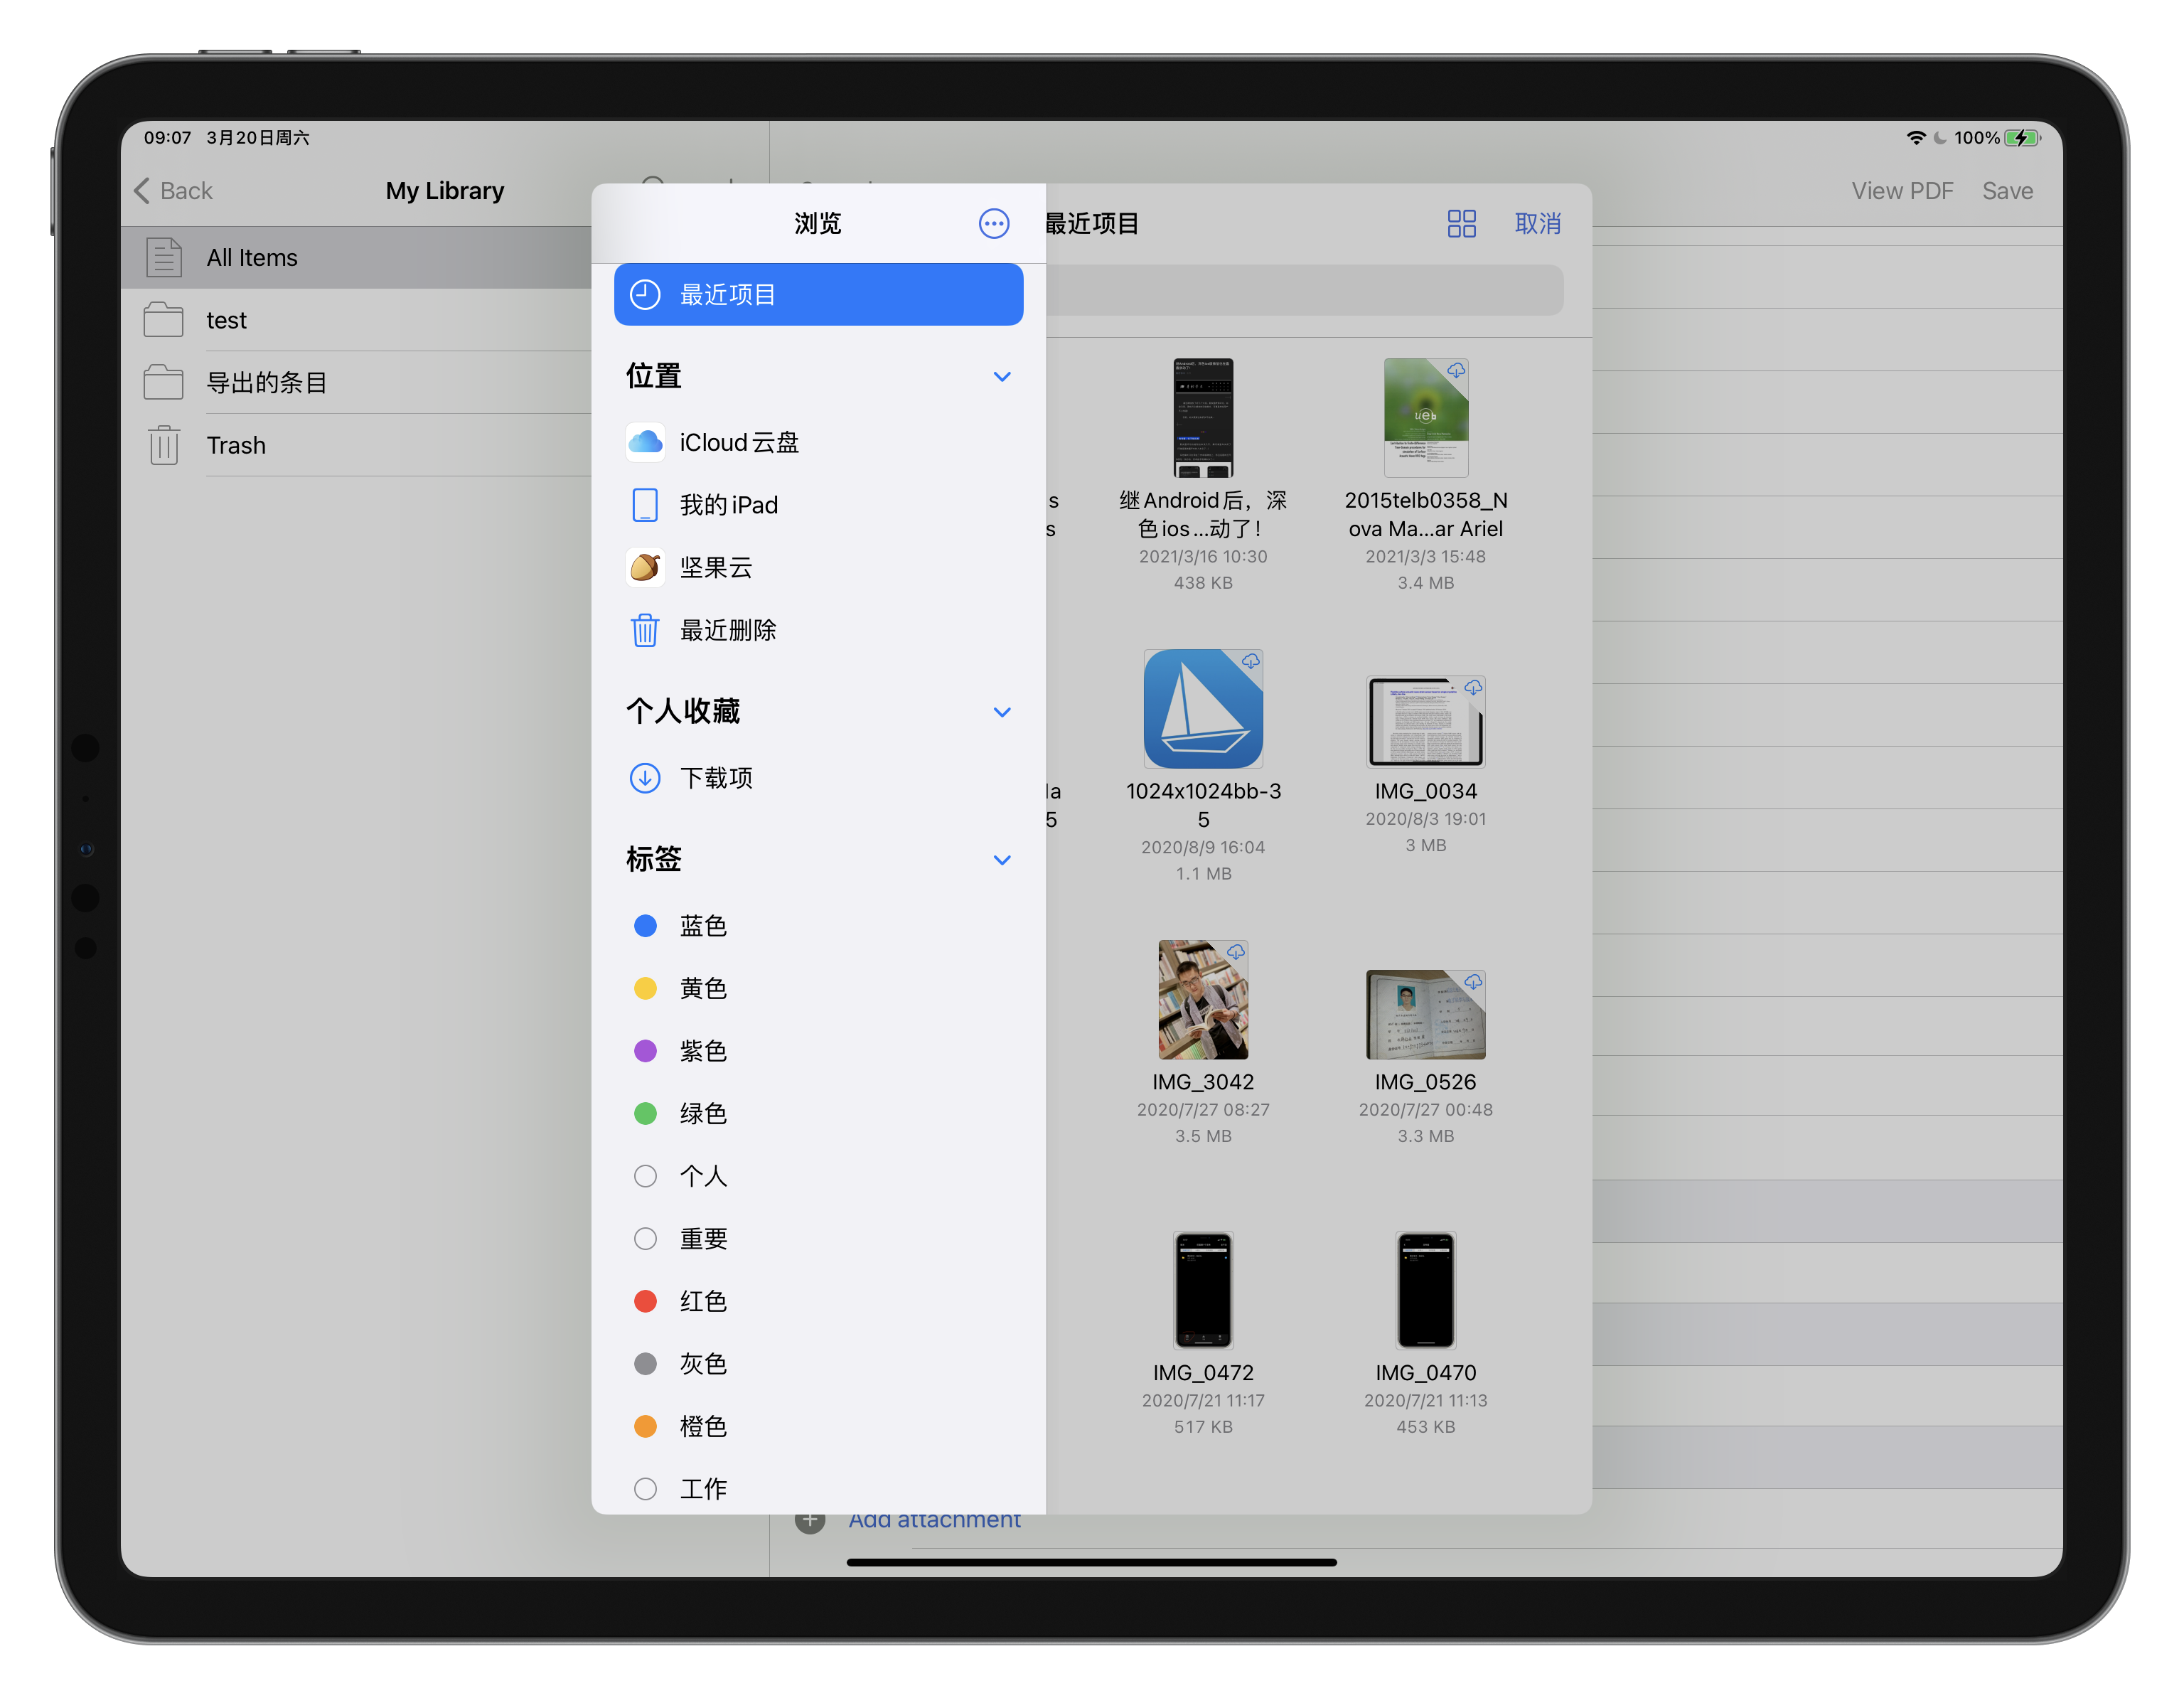Open the IMG_0470 screenshot thumbnail
This screenshot has height=1698, width=2184.
point(1425,1290)
